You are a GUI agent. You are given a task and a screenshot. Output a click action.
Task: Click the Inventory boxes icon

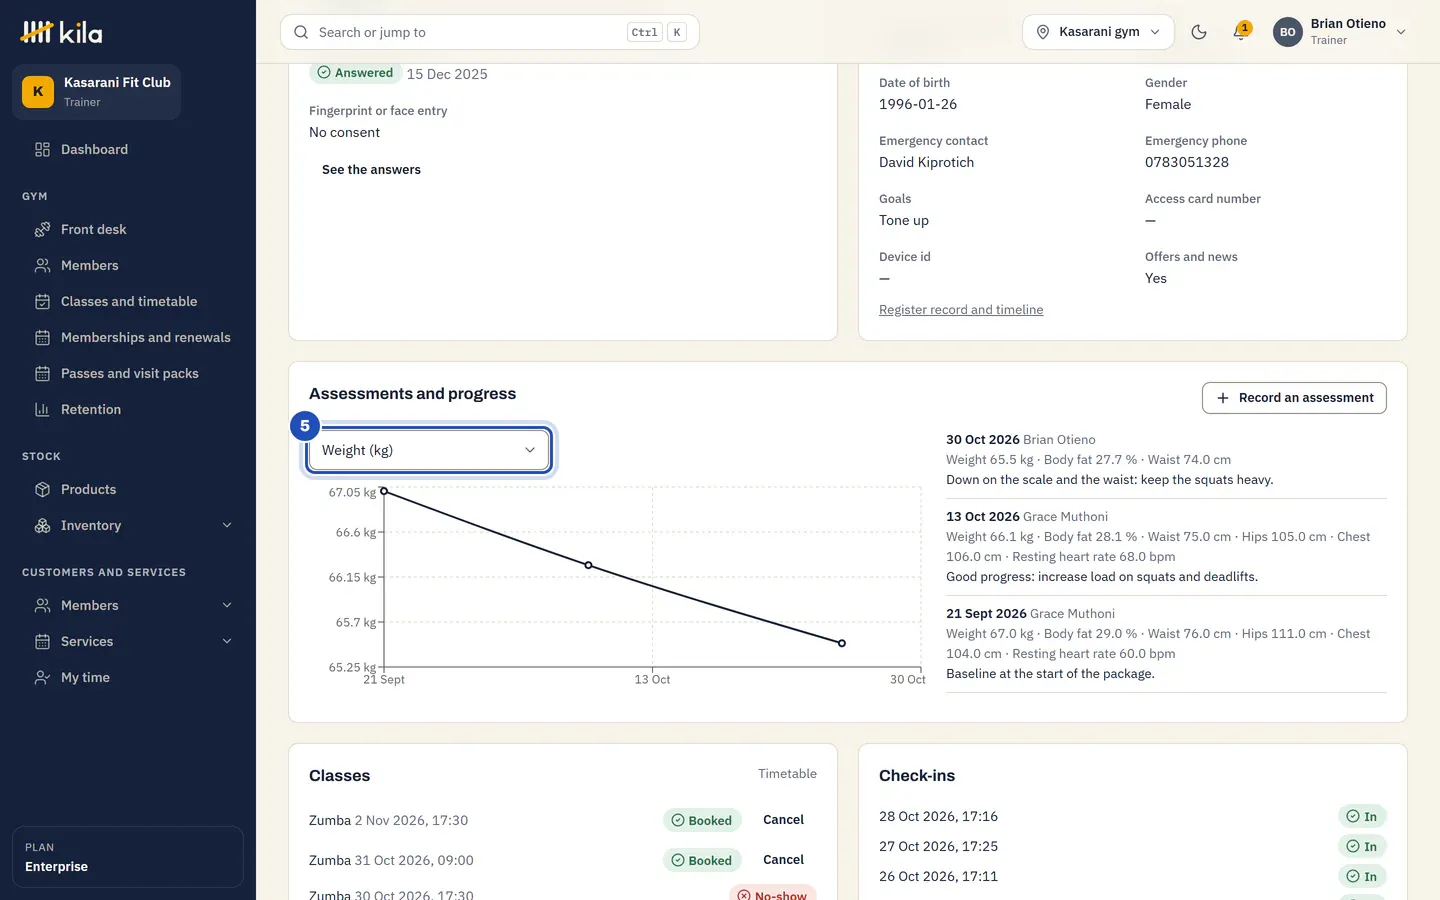(42, 526)
